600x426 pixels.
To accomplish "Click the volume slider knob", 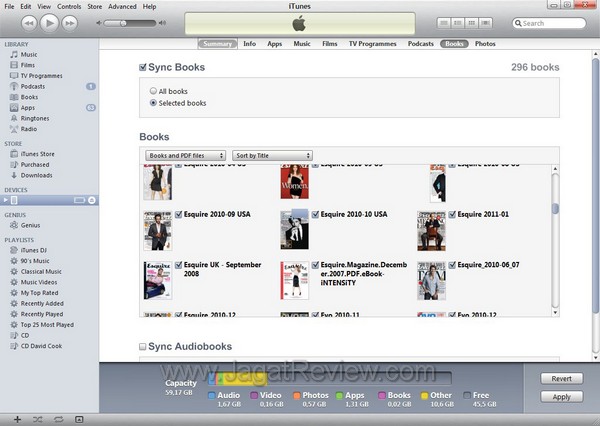I will (x=123, y=23).
